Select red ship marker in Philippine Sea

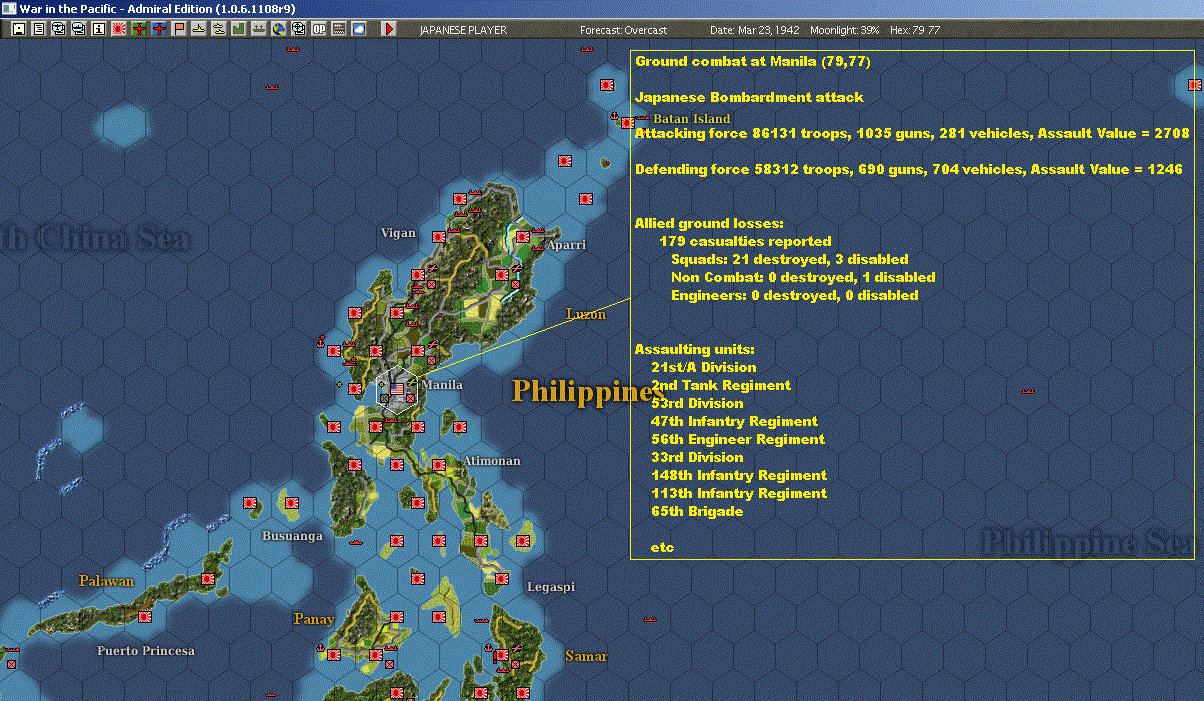tap(1027, 391)
